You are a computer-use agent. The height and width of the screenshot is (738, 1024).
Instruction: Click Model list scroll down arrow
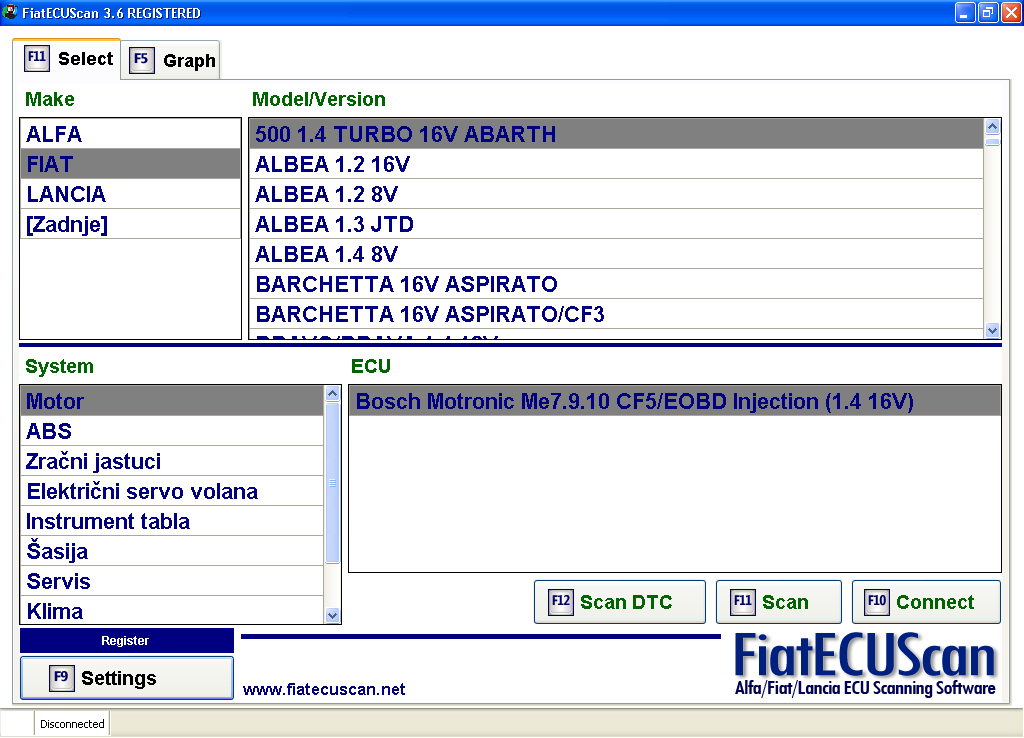click(993, 330)
